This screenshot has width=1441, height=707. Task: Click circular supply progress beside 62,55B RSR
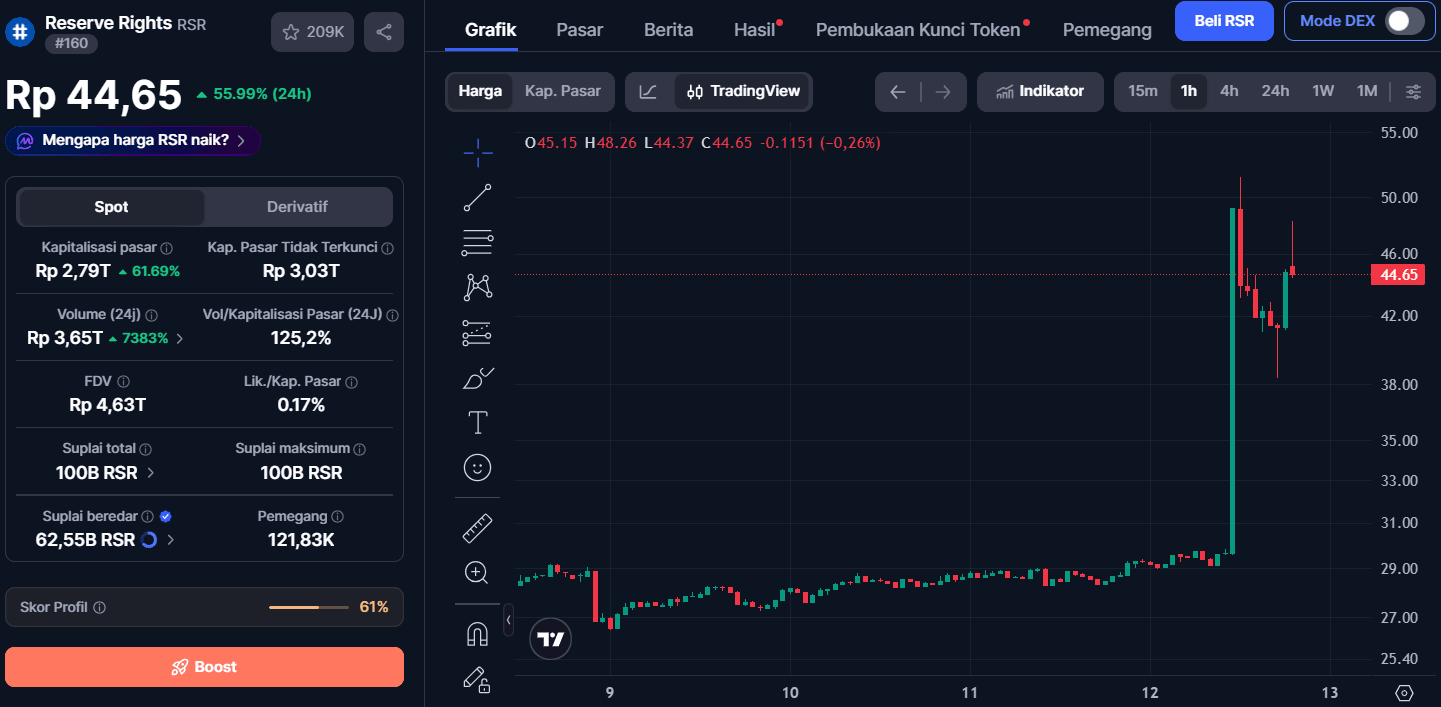coord(150,540)
